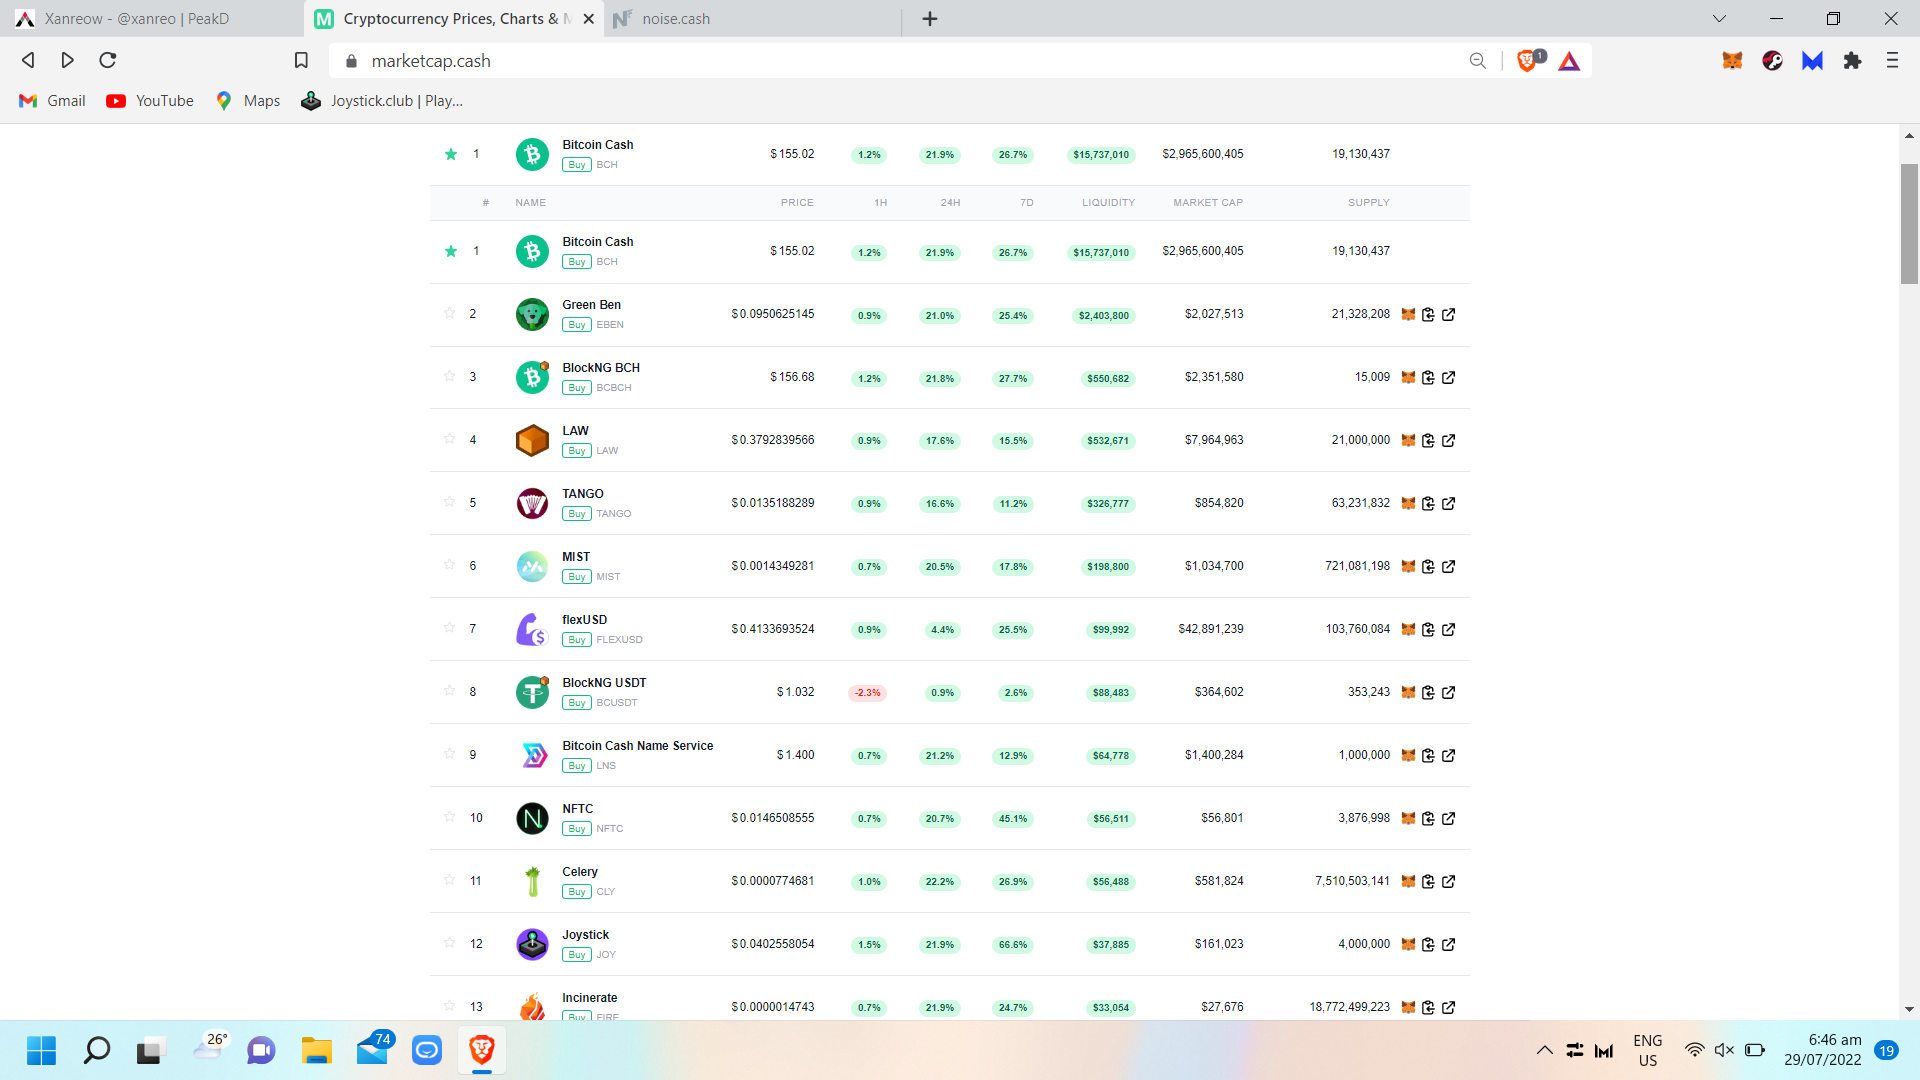Open the browser extensions puzzle icon
The image size is (1920, 1080).
[1852, 61]
